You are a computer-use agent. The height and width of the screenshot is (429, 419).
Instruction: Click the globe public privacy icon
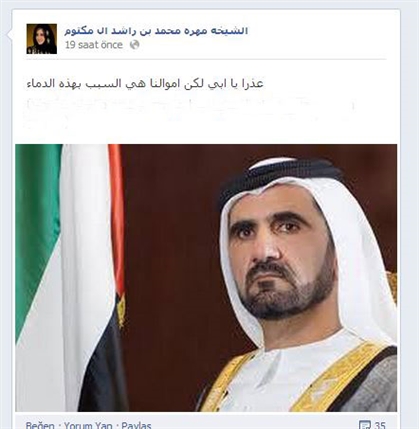[134, 45]
